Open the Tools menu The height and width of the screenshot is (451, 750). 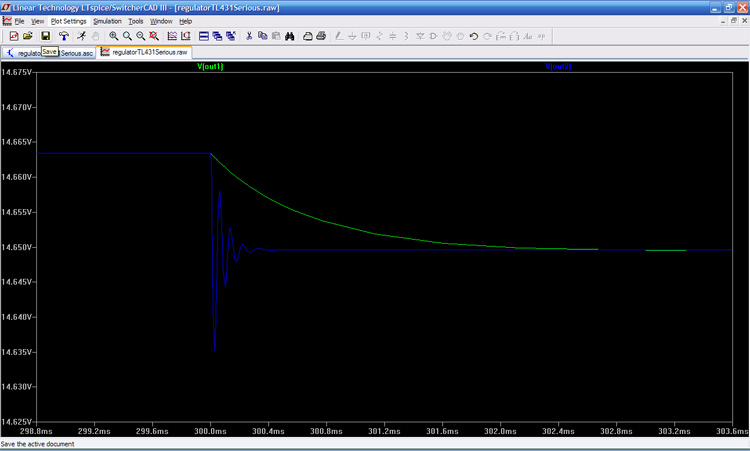point(135,21)
